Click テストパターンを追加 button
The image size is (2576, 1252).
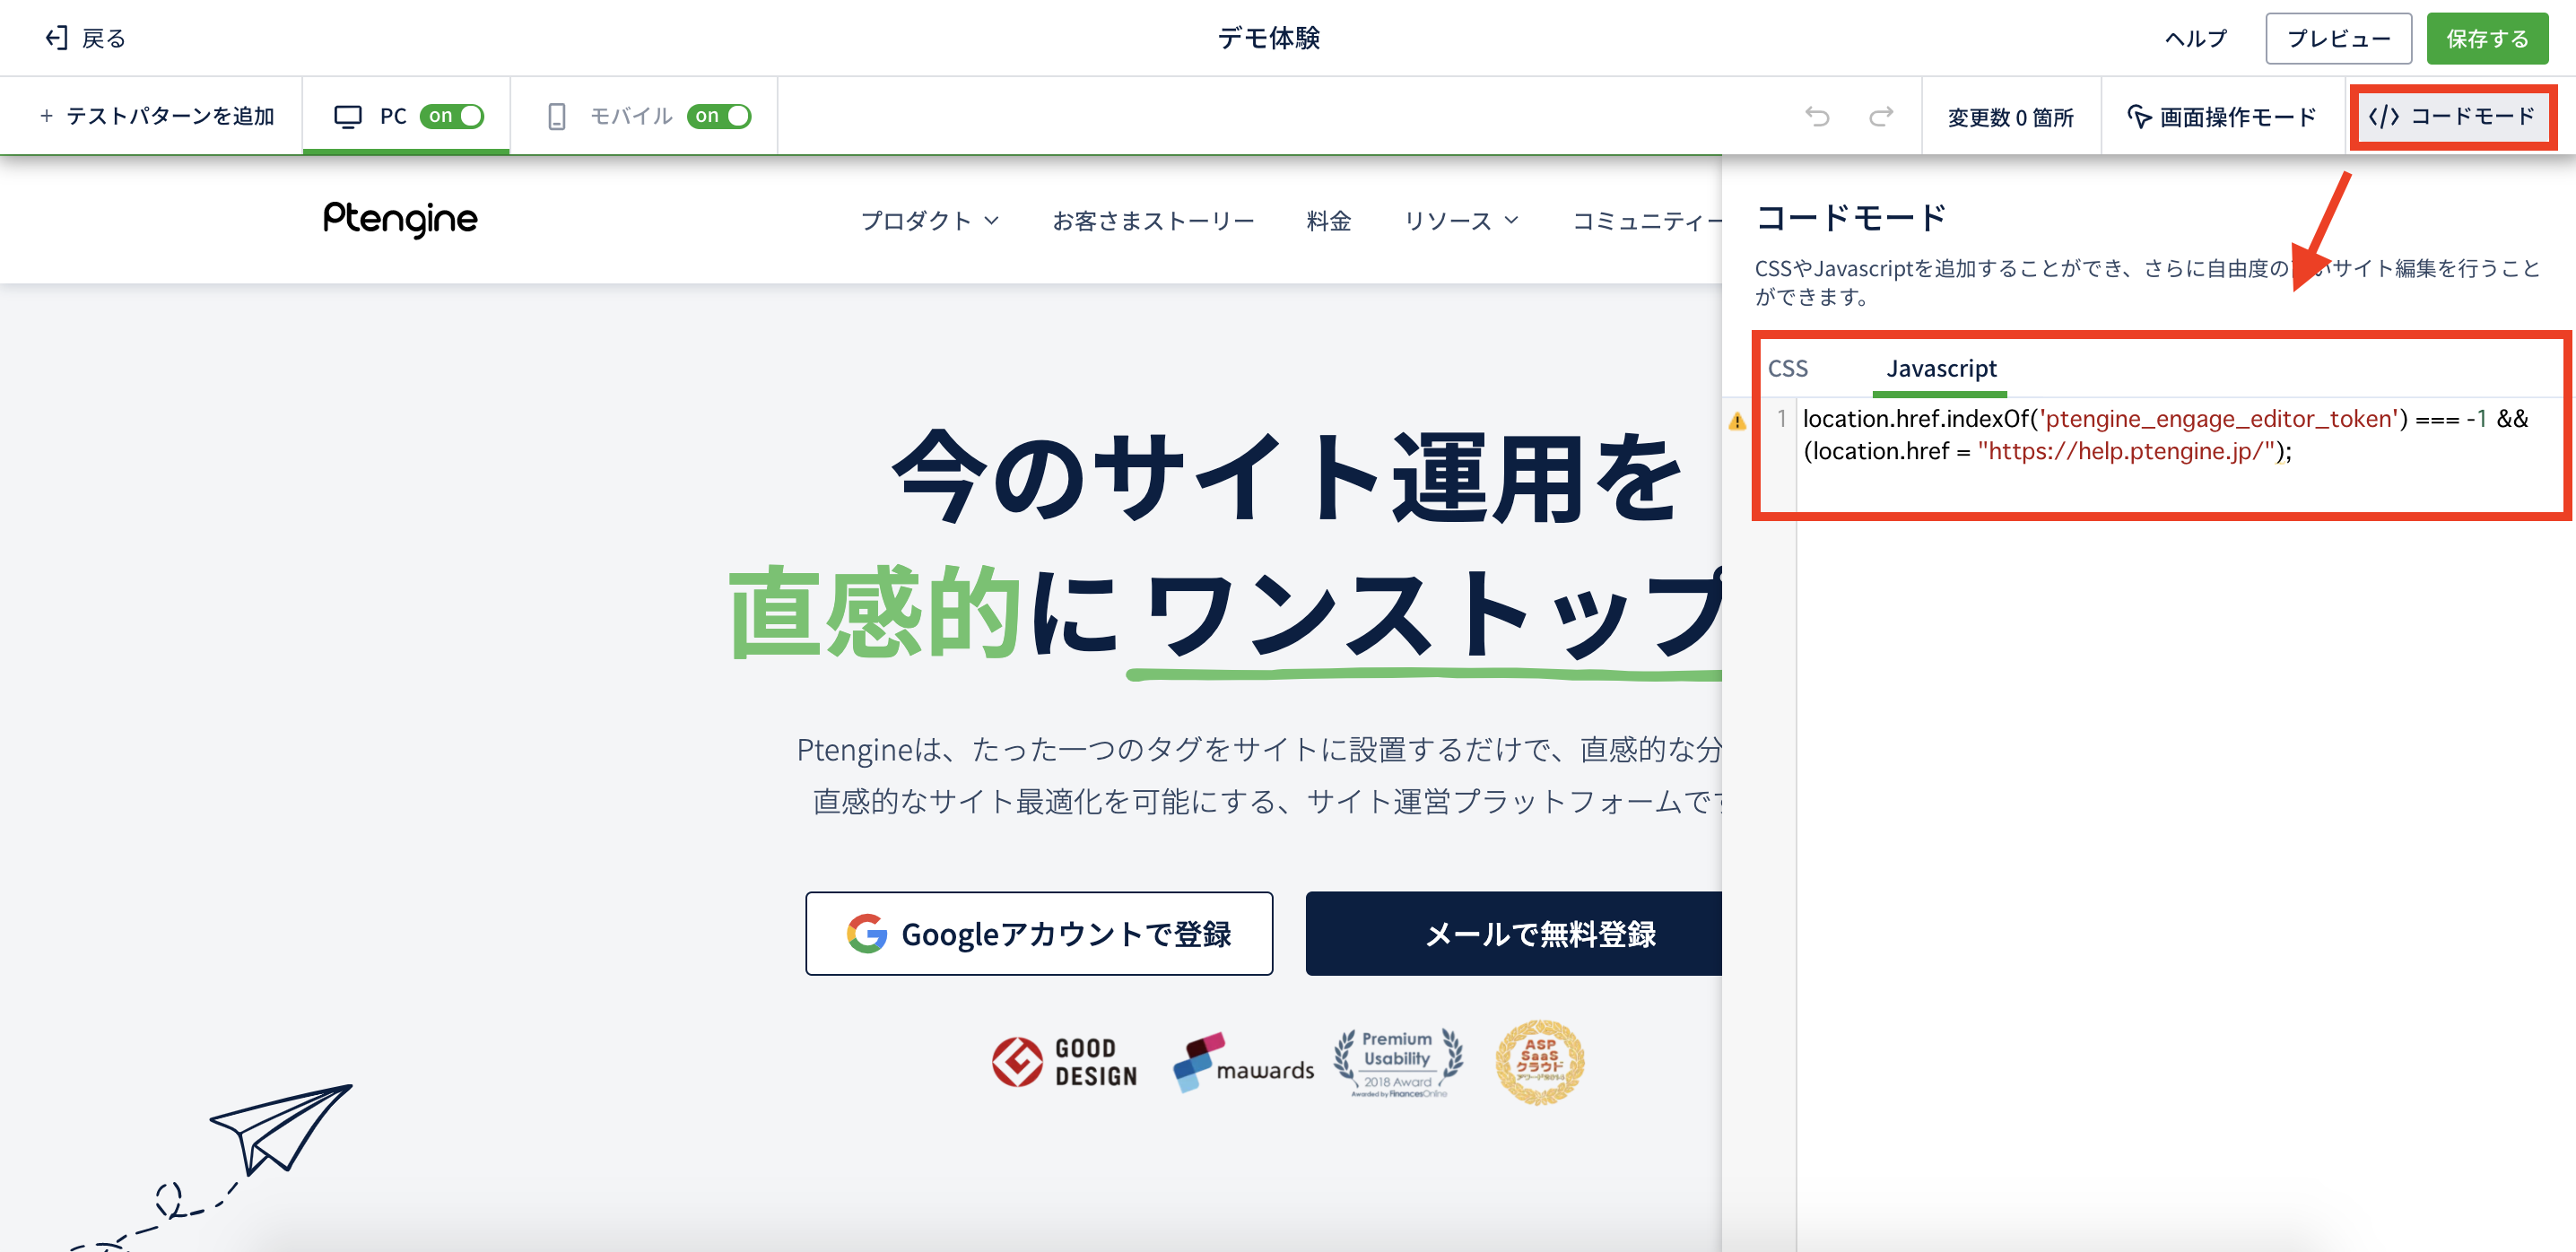(x=156, y=116)
